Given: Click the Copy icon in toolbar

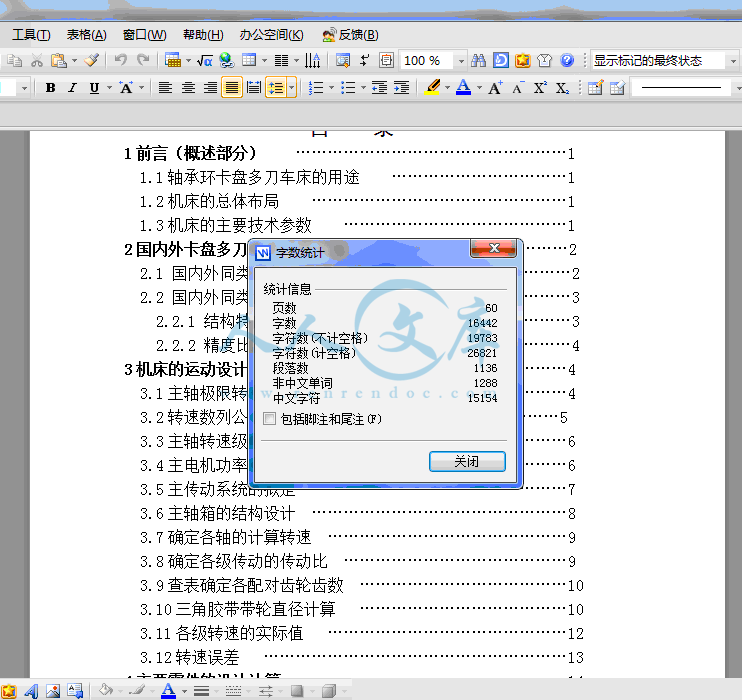Looking at the screenshot, I should 14,61.
